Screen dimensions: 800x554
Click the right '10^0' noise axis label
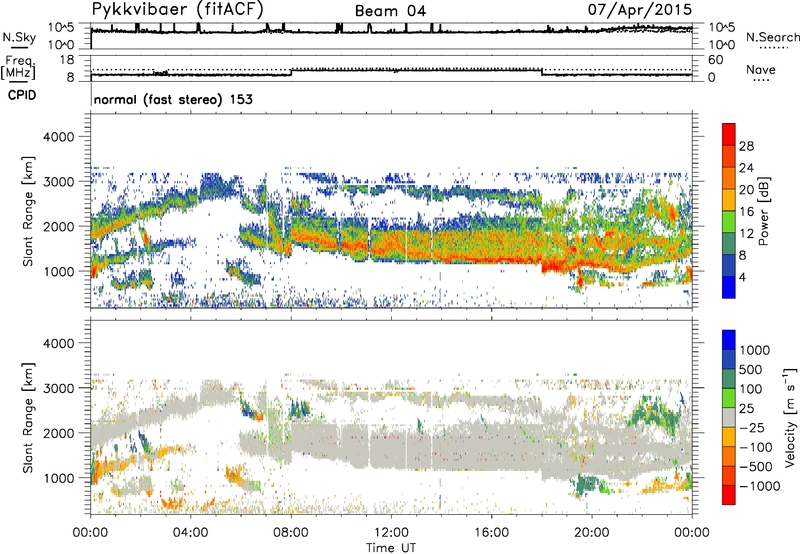pyautogui.click(x=722, y=45)
